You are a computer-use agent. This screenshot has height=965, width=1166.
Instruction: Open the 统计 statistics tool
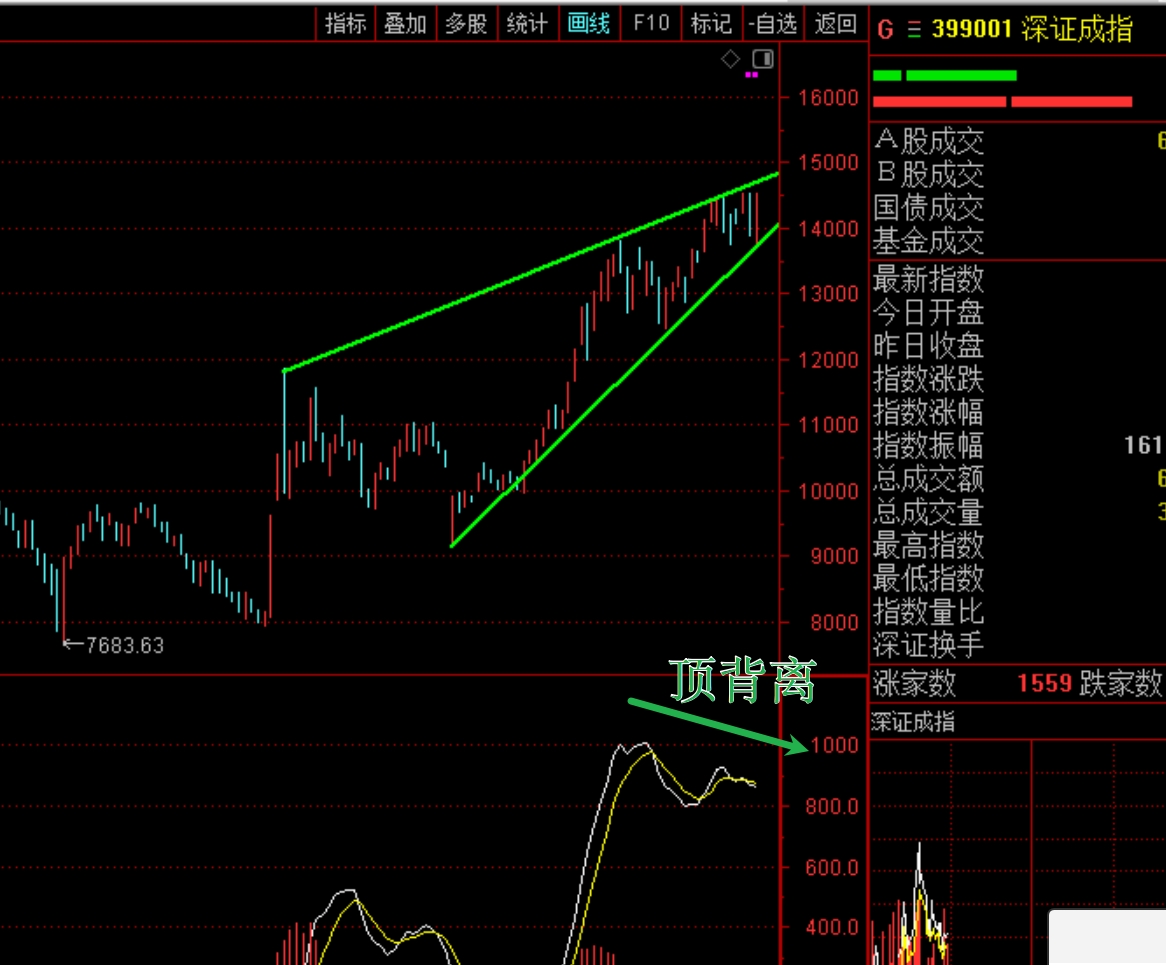point(527,24)
